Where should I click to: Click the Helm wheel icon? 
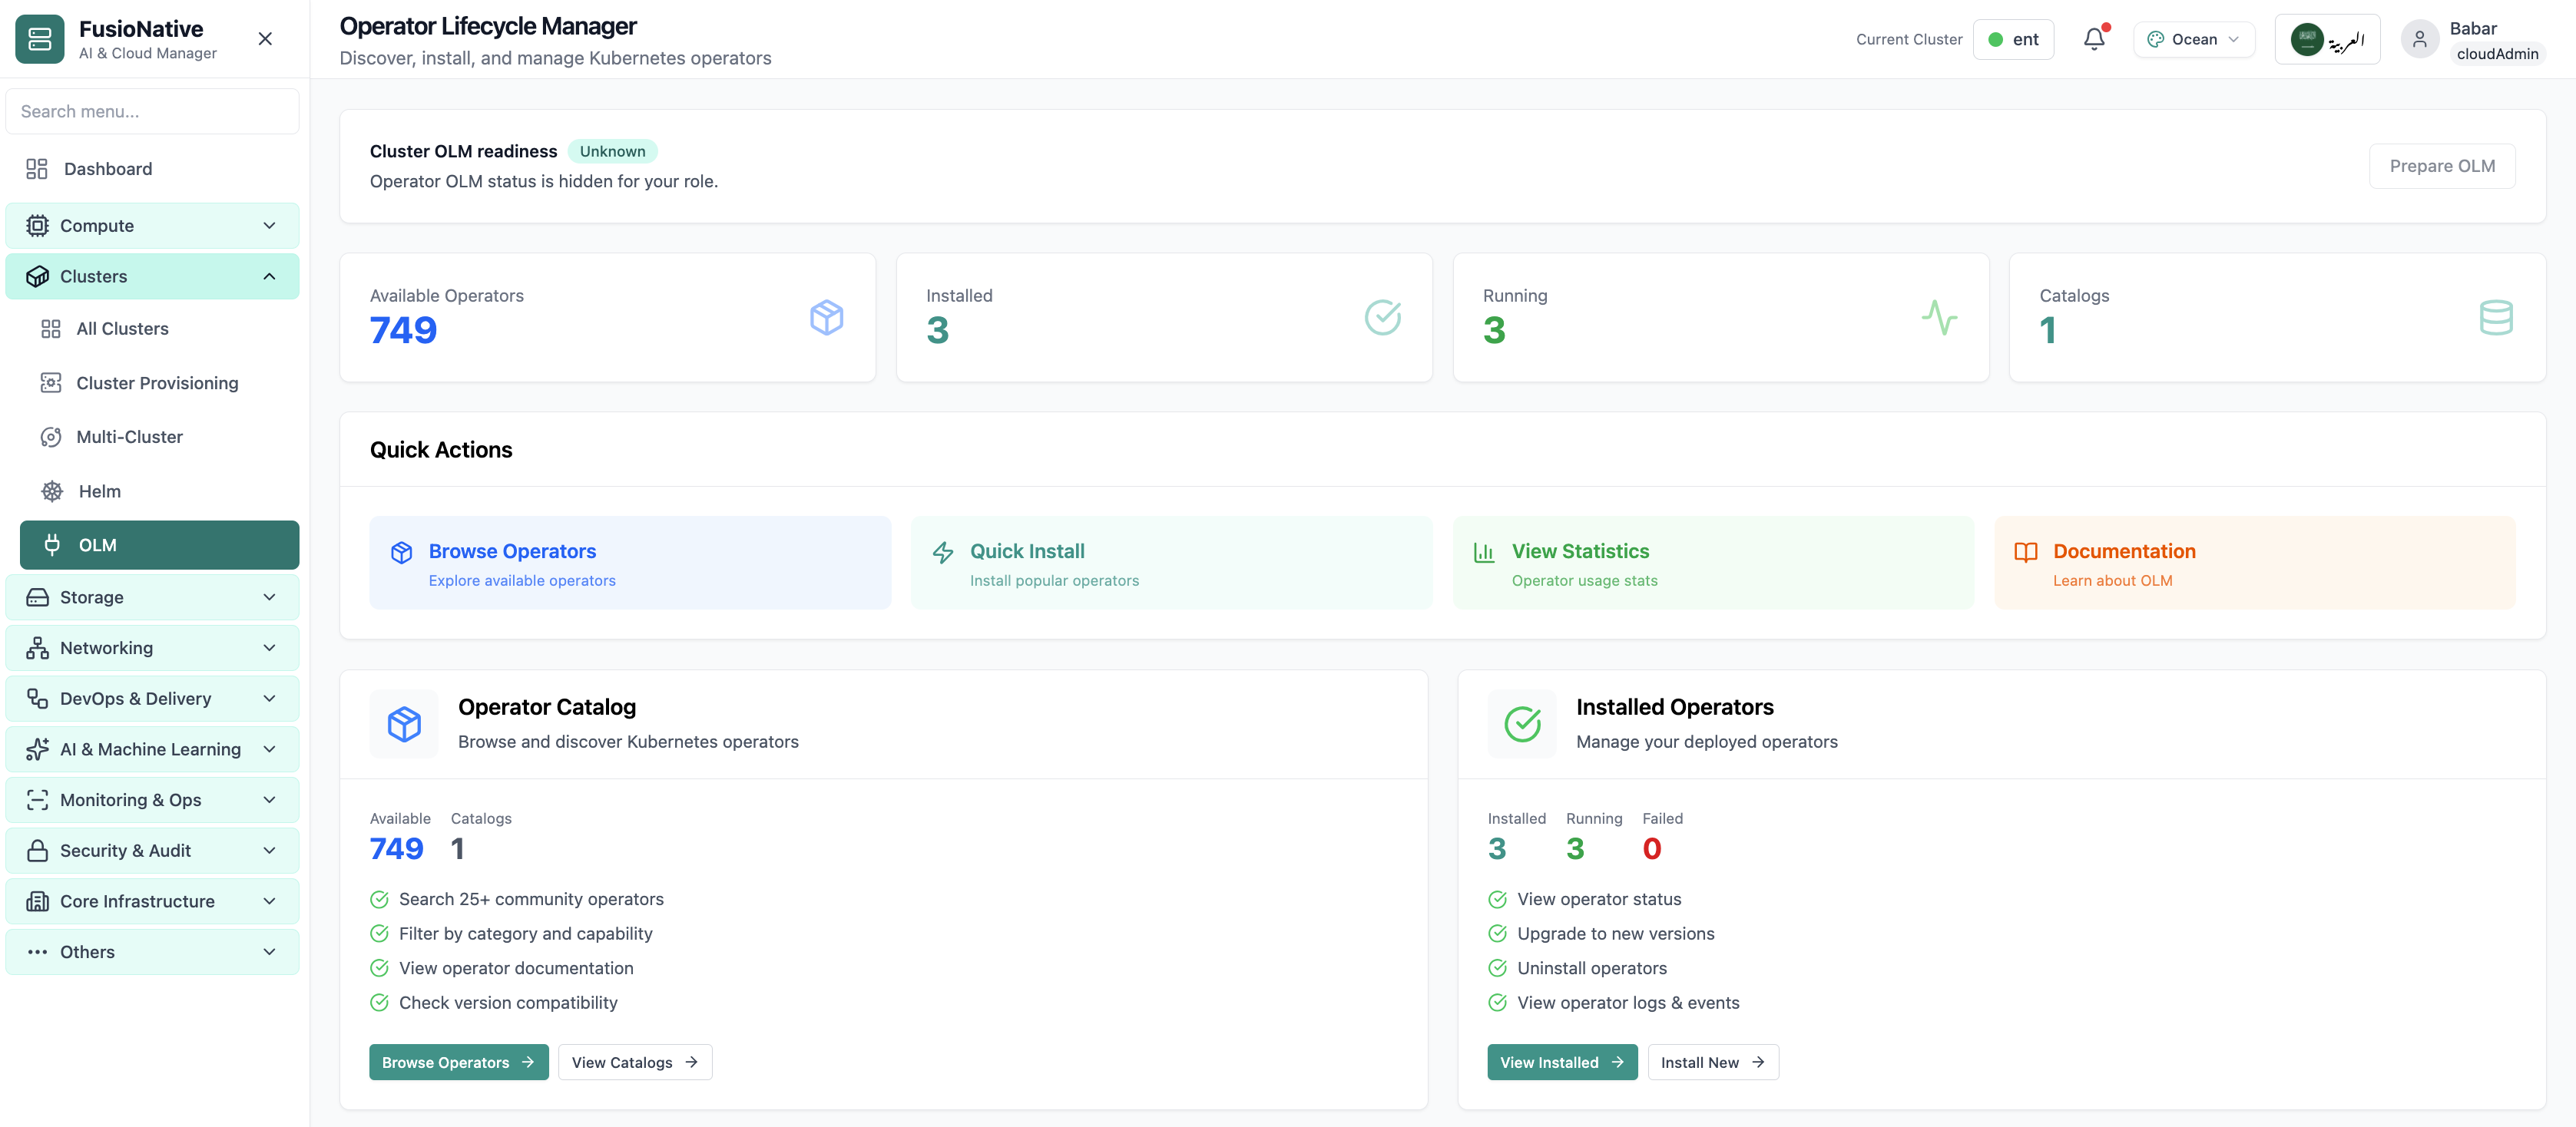point(52,491)
